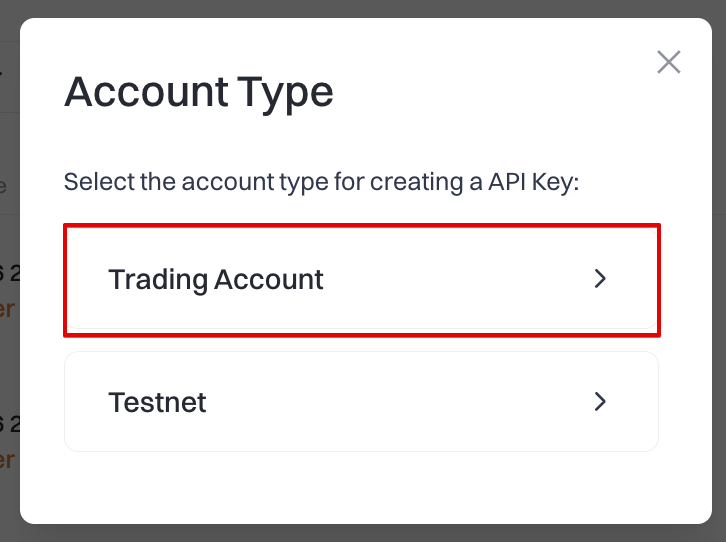Dismiss the dialog with the X icon
The height and width of the screenshot is (542, 726).
[668, 62]
